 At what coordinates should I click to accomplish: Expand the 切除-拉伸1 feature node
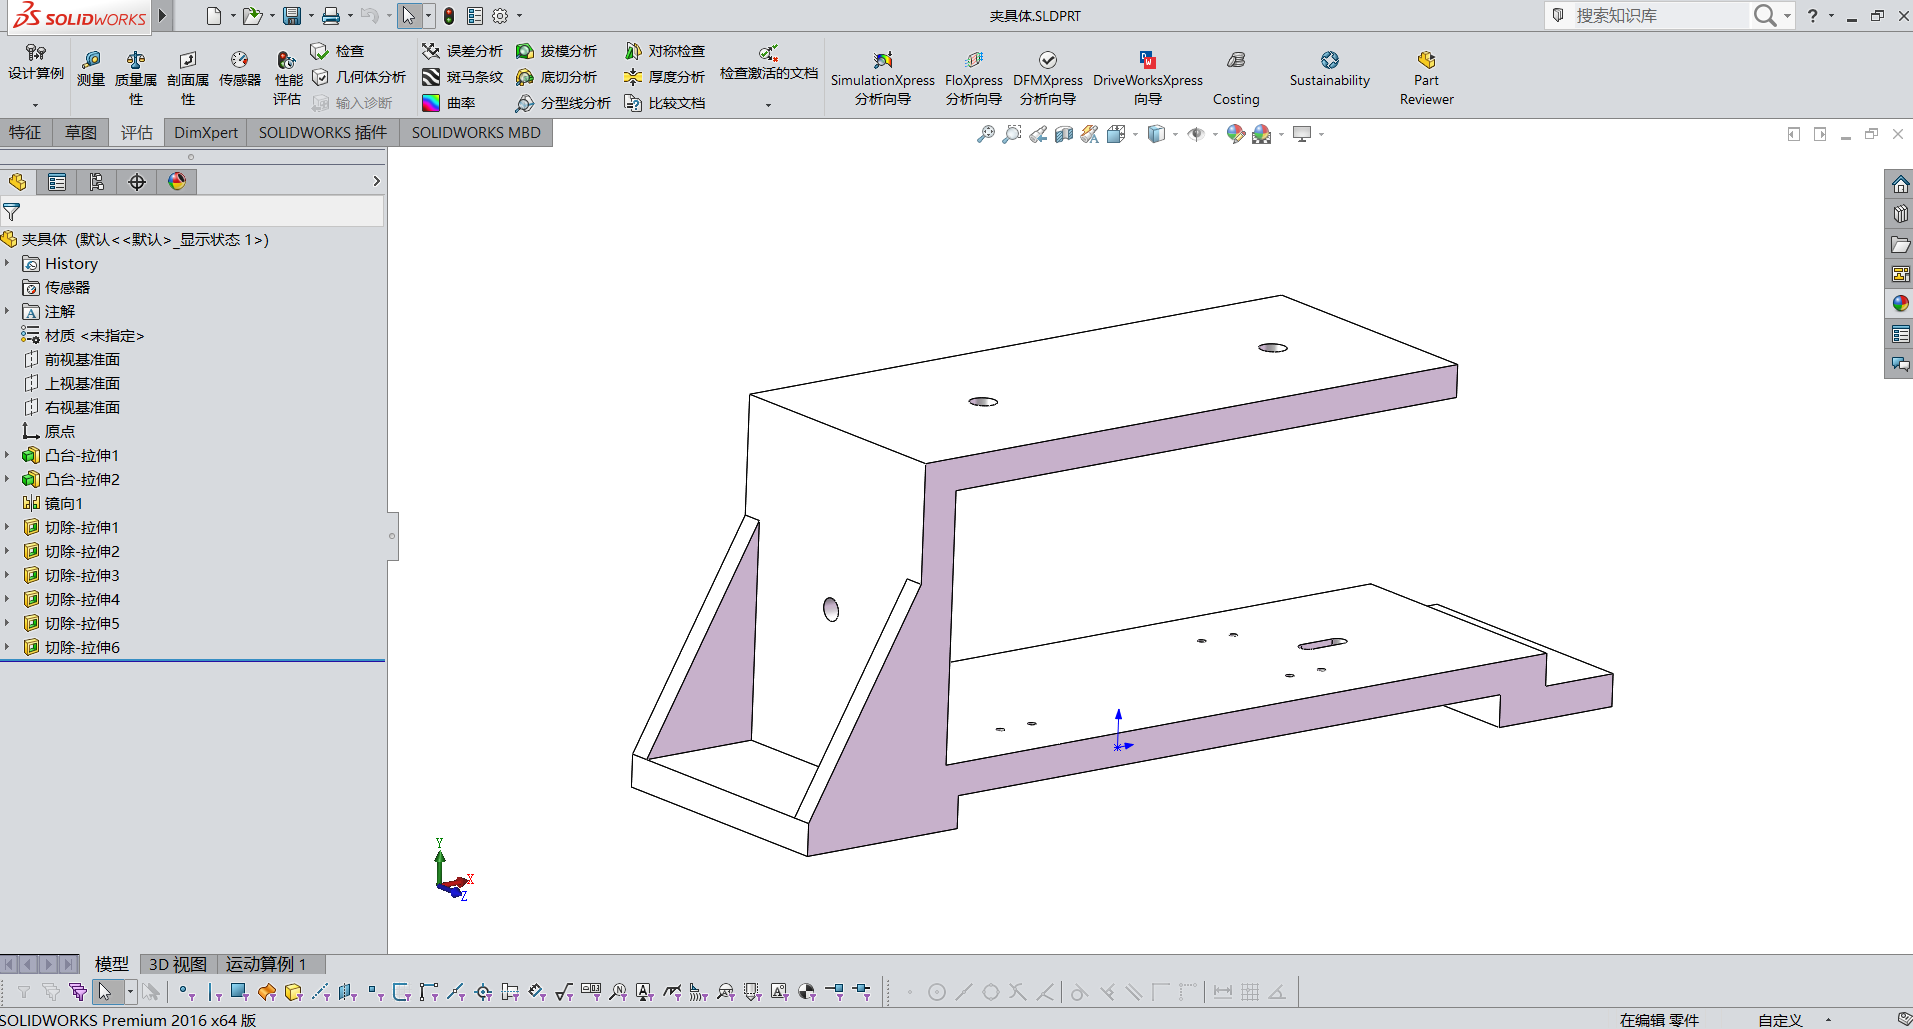[x=7, y=527]
